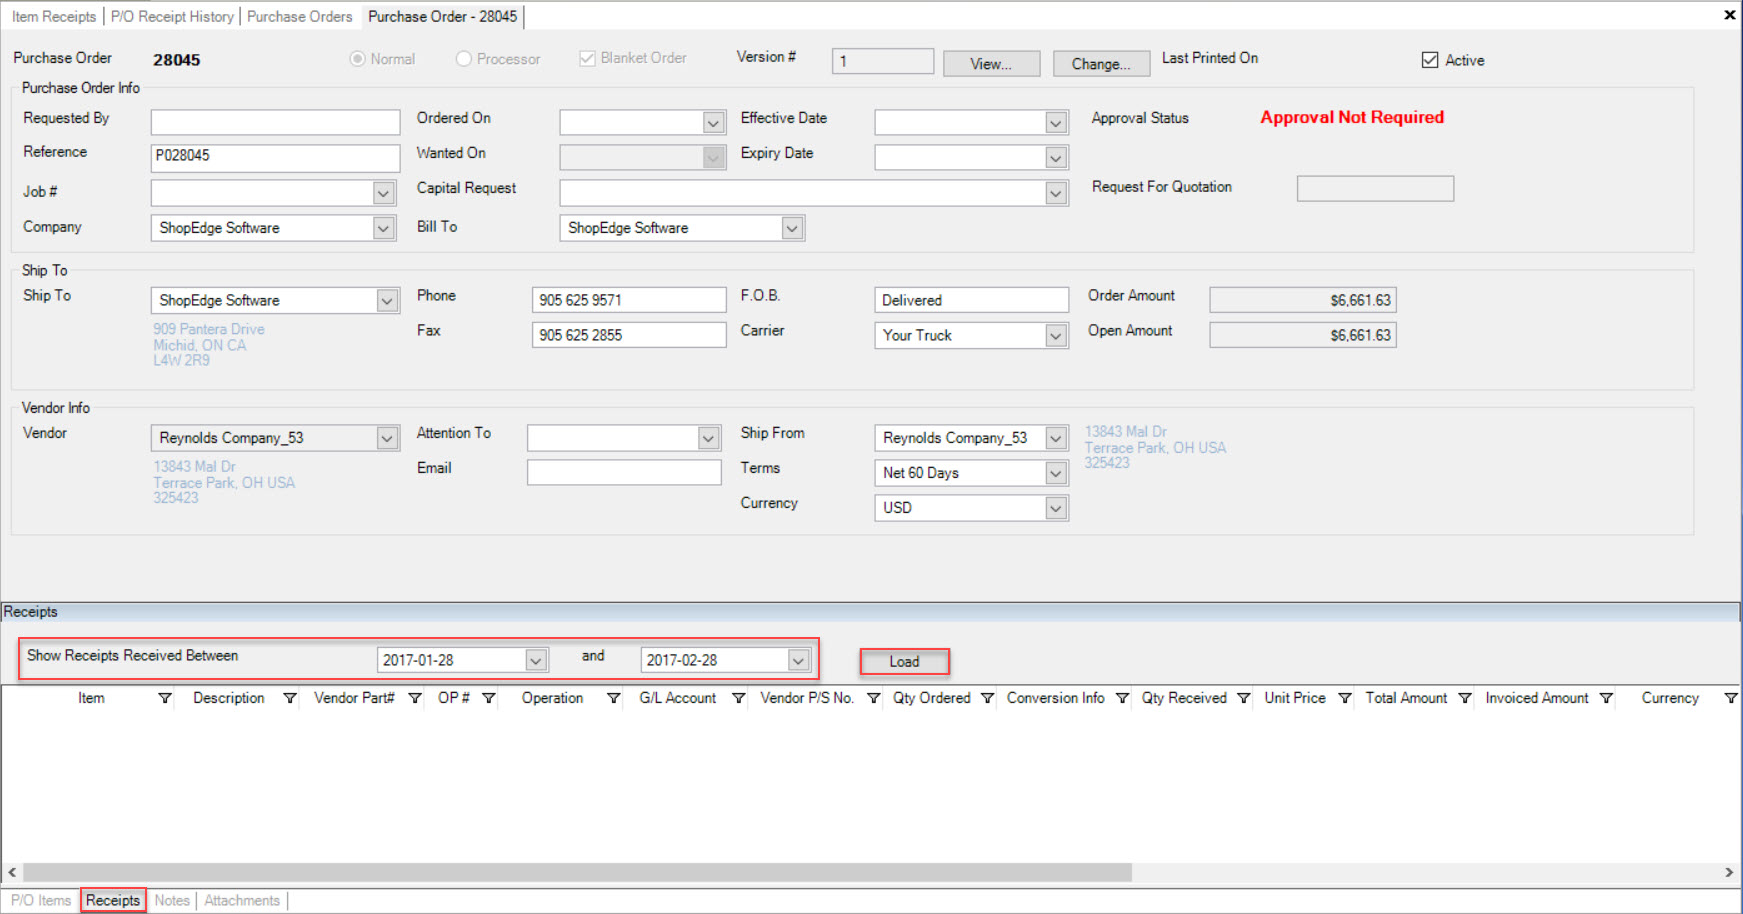The width and height of the screenshot is (1743, 914).
Task: Click the horizontal scrollbar under the receipts grid
Action: [577, 872]
